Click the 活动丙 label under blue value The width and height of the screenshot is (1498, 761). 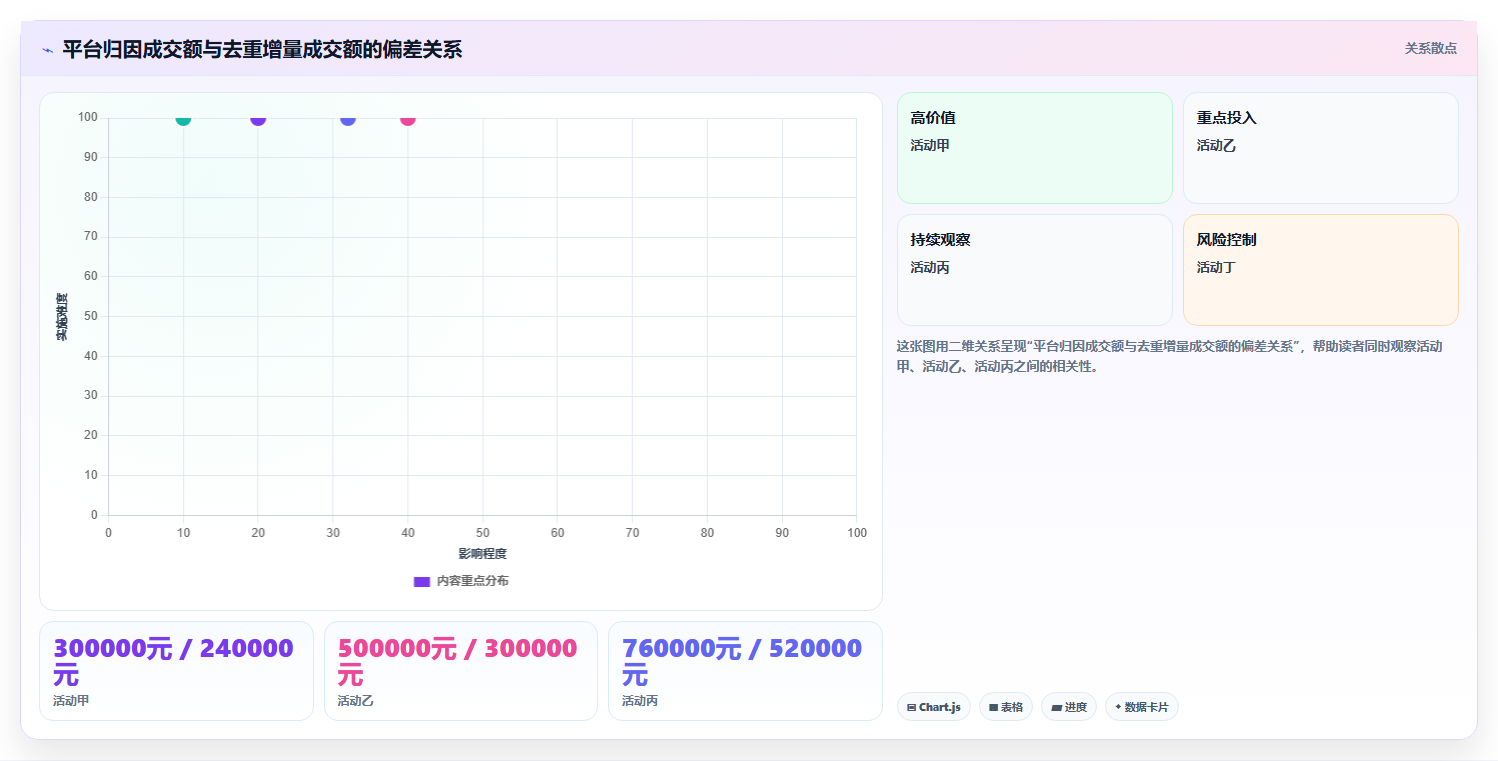click(640, 701)
